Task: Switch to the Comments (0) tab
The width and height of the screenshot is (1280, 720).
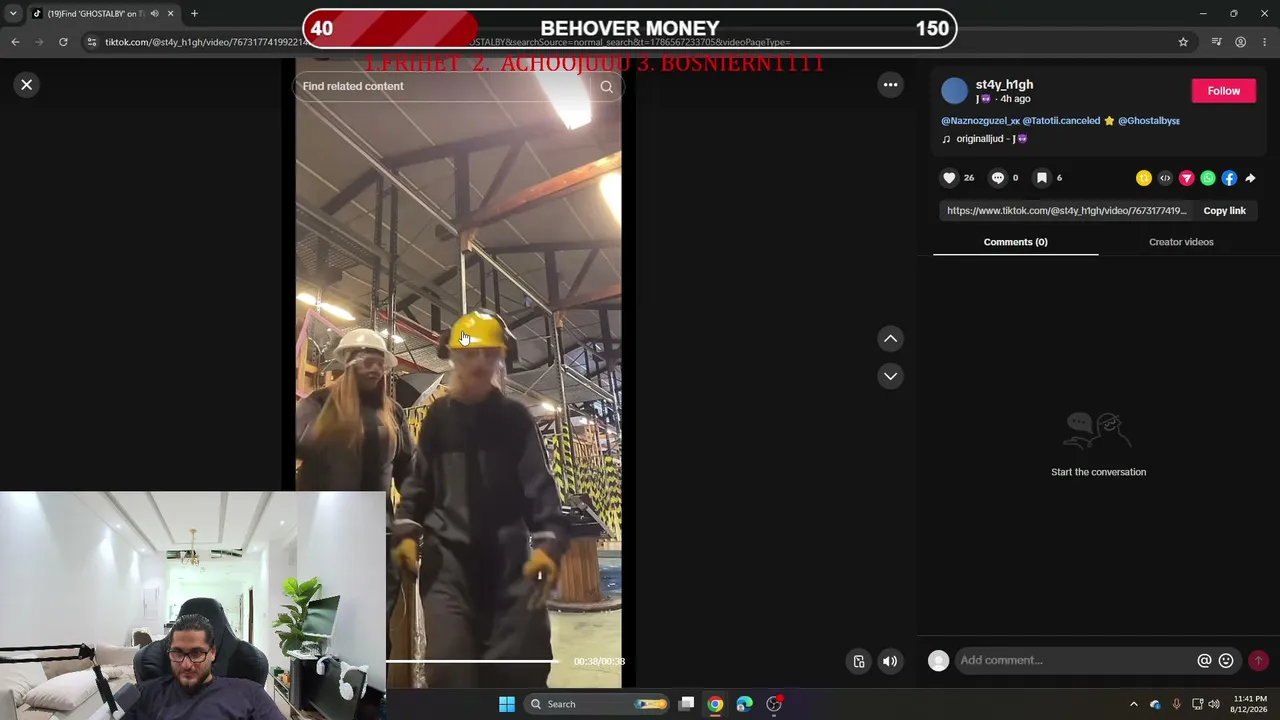Action: click(1015, 242)
